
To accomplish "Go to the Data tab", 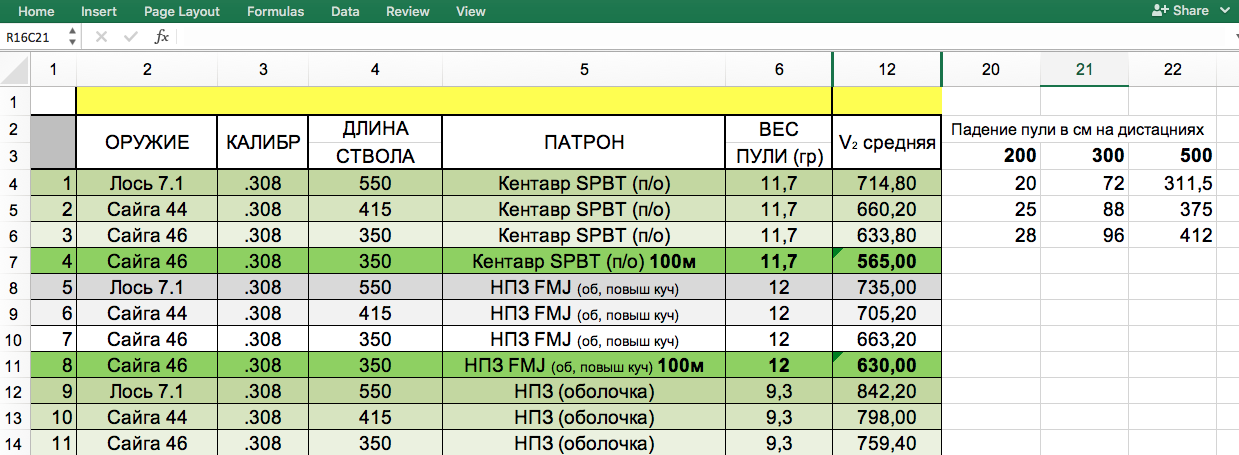I will pos(345,12).
